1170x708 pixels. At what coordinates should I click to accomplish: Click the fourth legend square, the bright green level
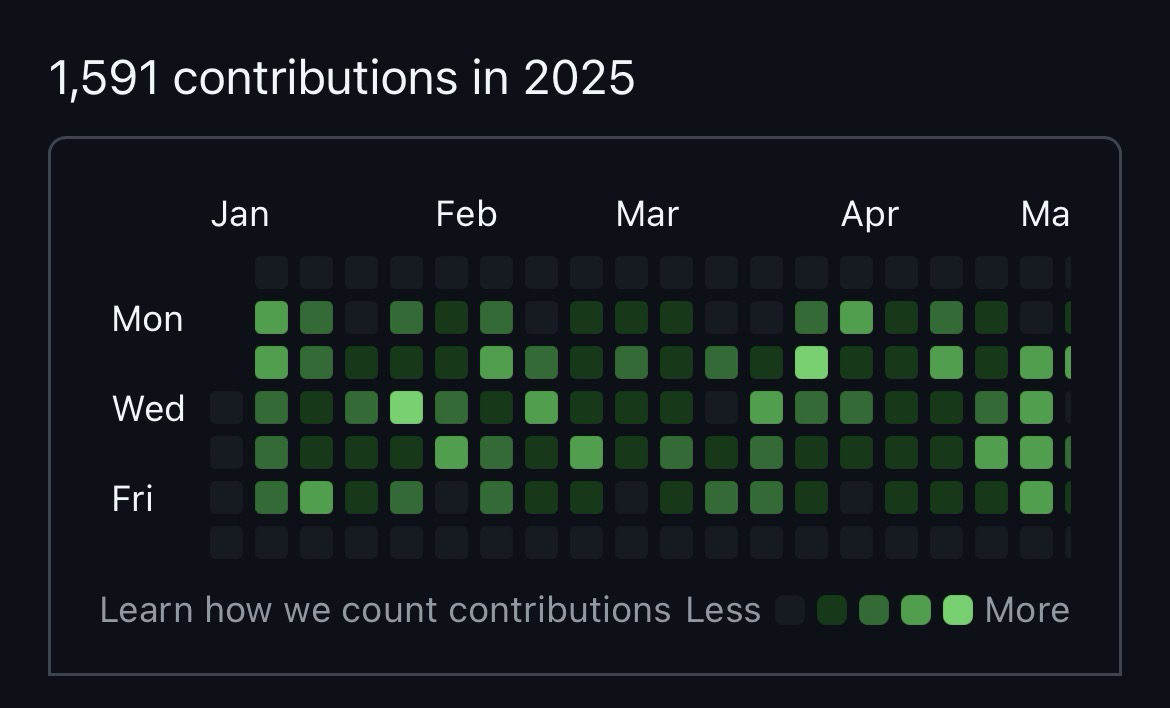[x=916, y=610]
